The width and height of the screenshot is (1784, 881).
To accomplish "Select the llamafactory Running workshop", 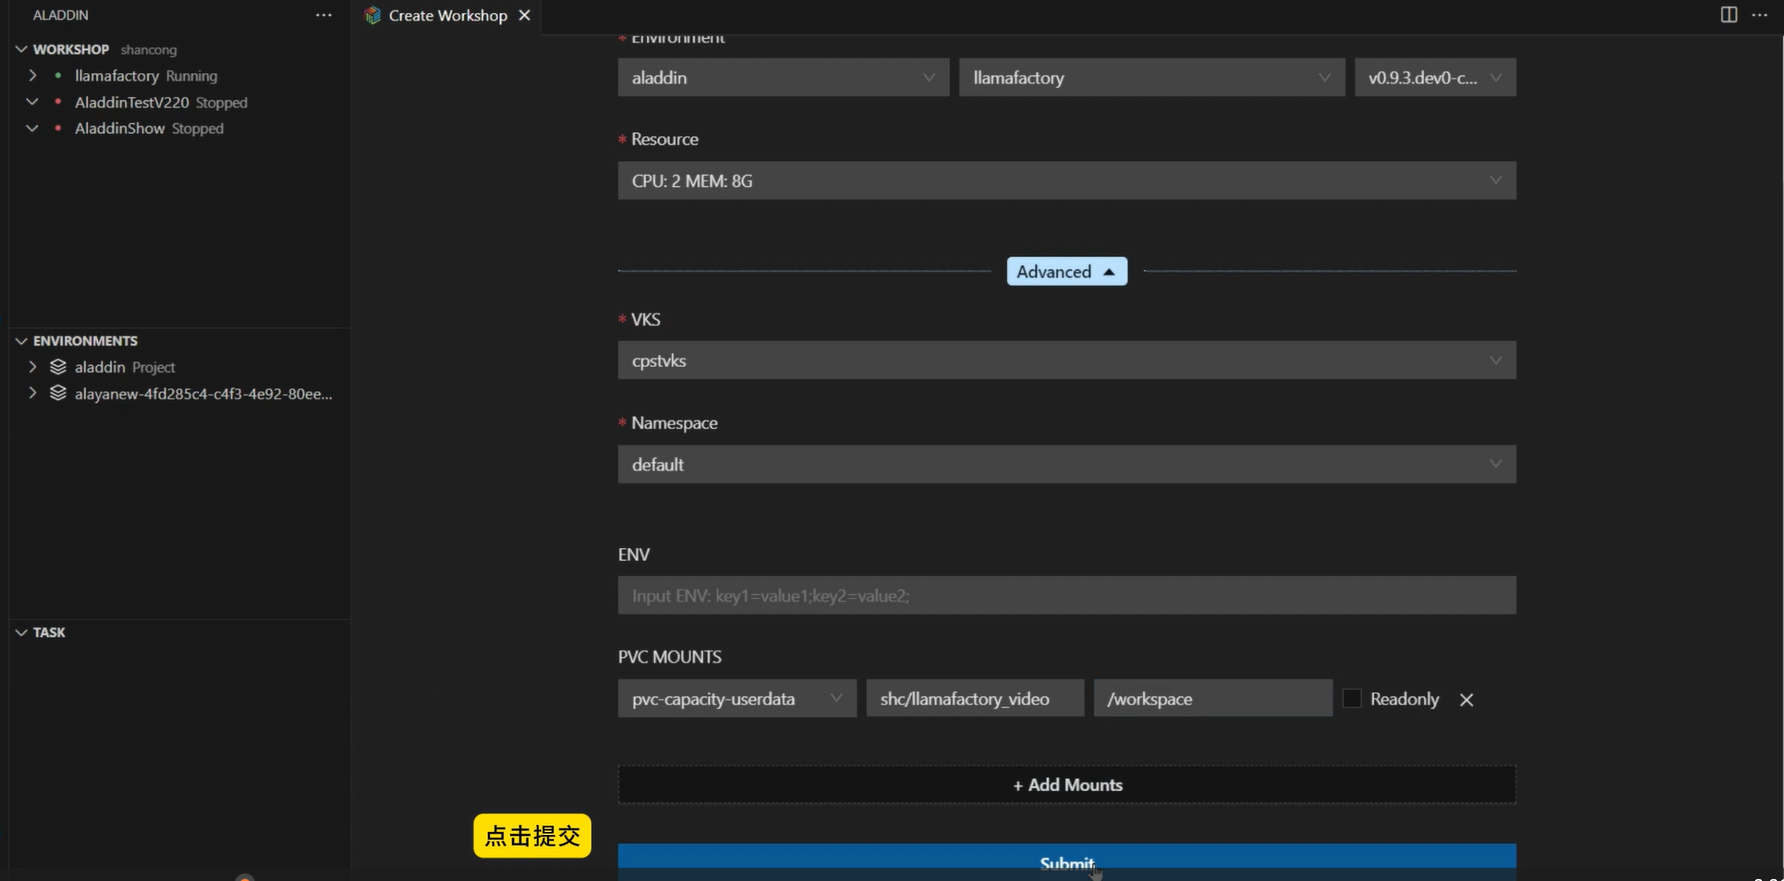I will coord(146,75).
